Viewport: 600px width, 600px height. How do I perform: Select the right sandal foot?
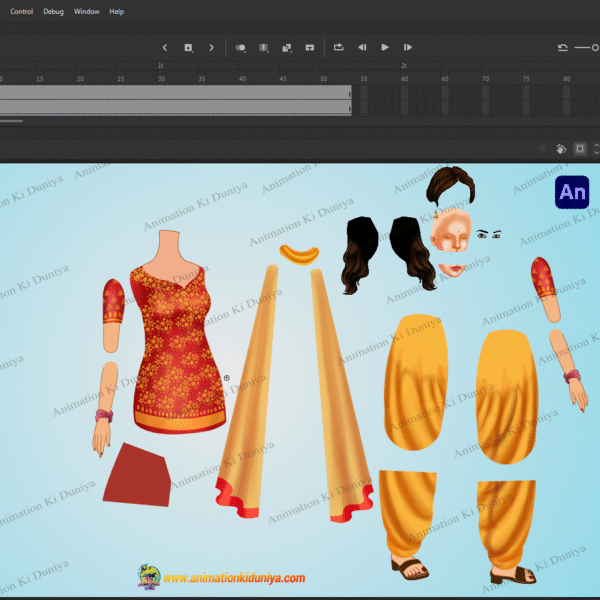(514, 575)
